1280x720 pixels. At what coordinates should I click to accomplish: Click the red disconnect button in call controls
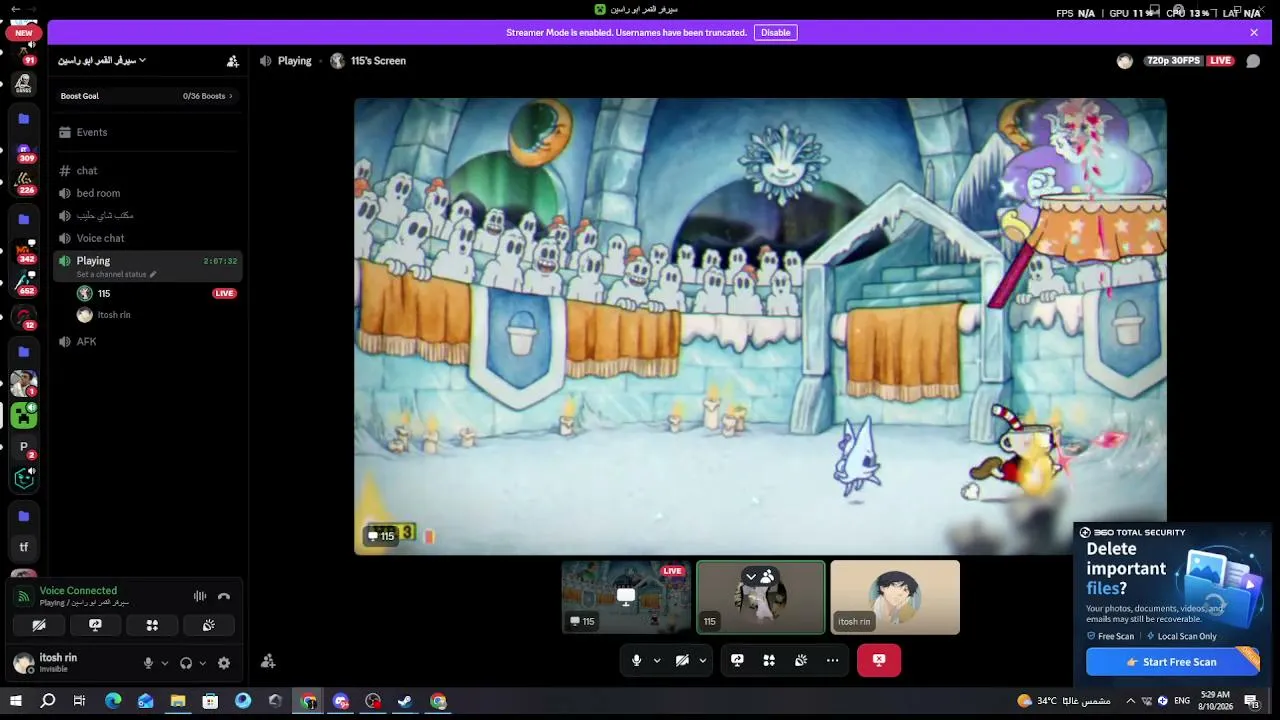point(879,660)
